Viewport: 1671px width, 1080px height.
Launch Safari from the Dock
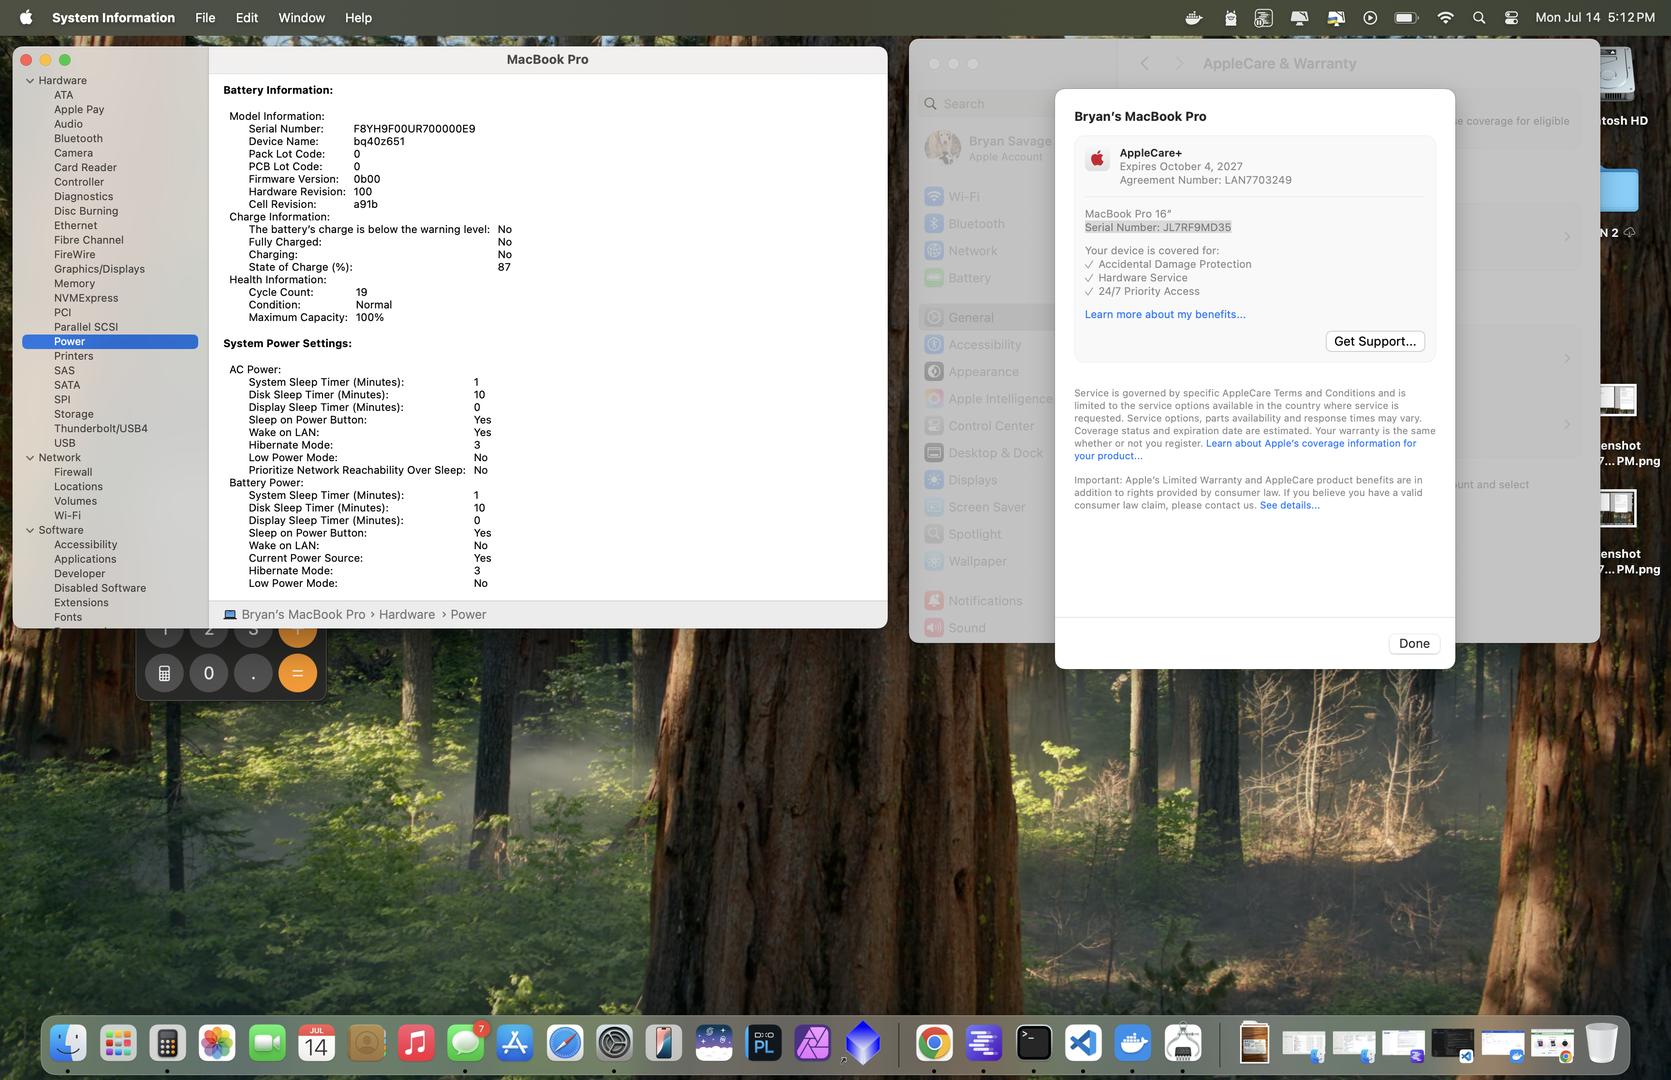tap(565, 1044)
